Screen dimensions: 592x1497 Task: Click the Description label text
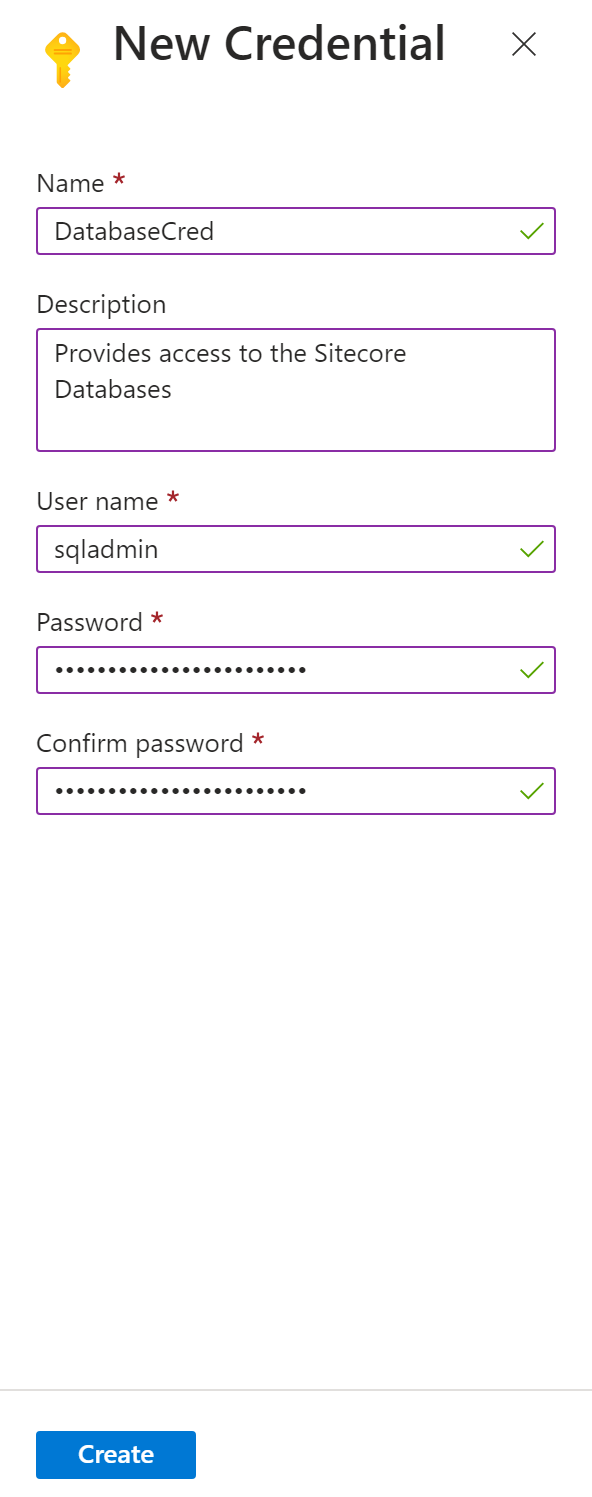[101, 304]
